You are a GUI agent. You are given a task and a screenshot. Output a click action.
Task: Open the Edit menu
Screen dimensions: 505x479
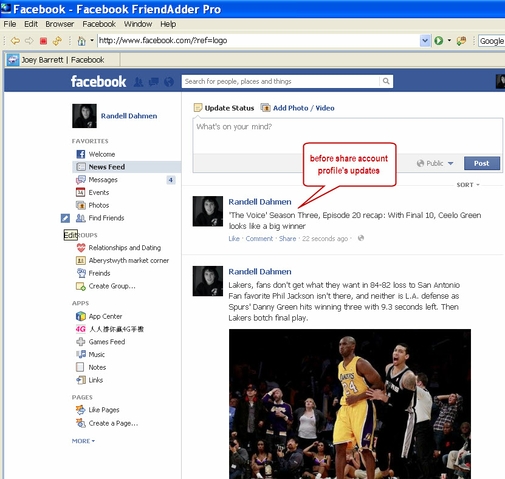click(31, 24)
